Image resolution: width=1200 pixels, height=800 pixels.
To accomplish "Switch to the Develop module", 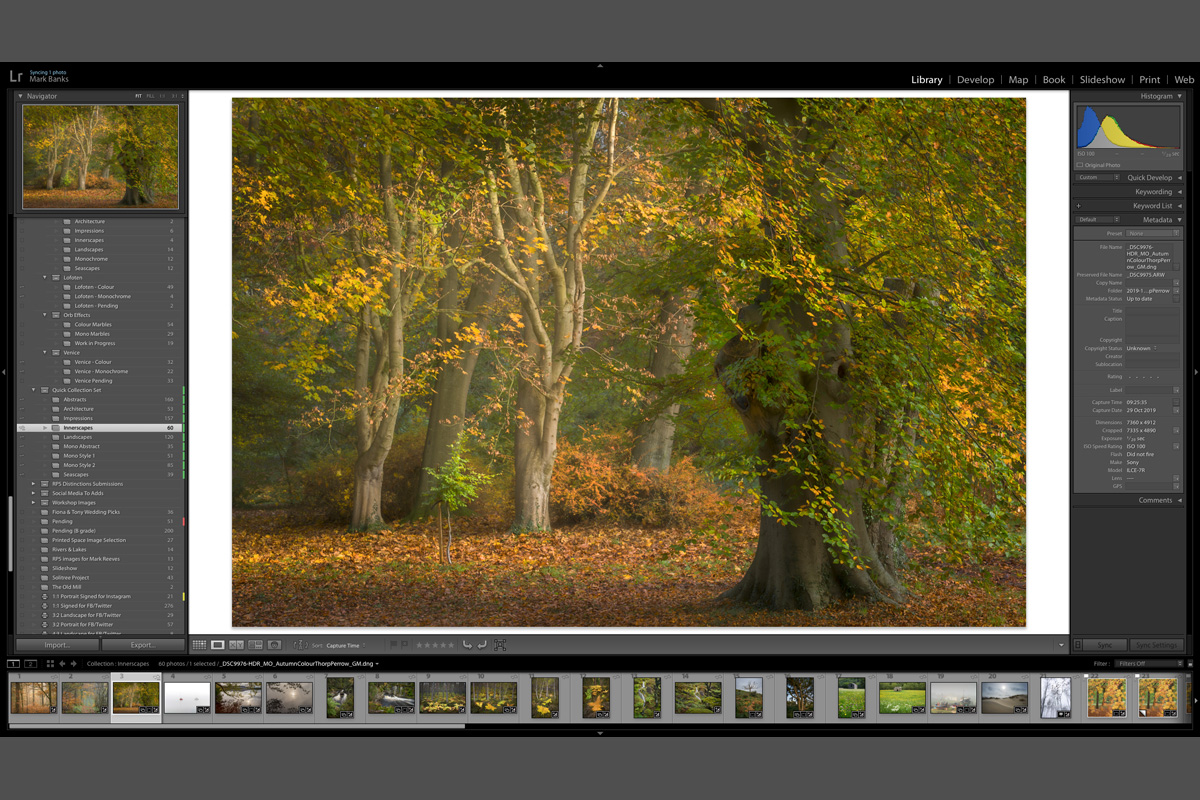I will tap(975, 80).
